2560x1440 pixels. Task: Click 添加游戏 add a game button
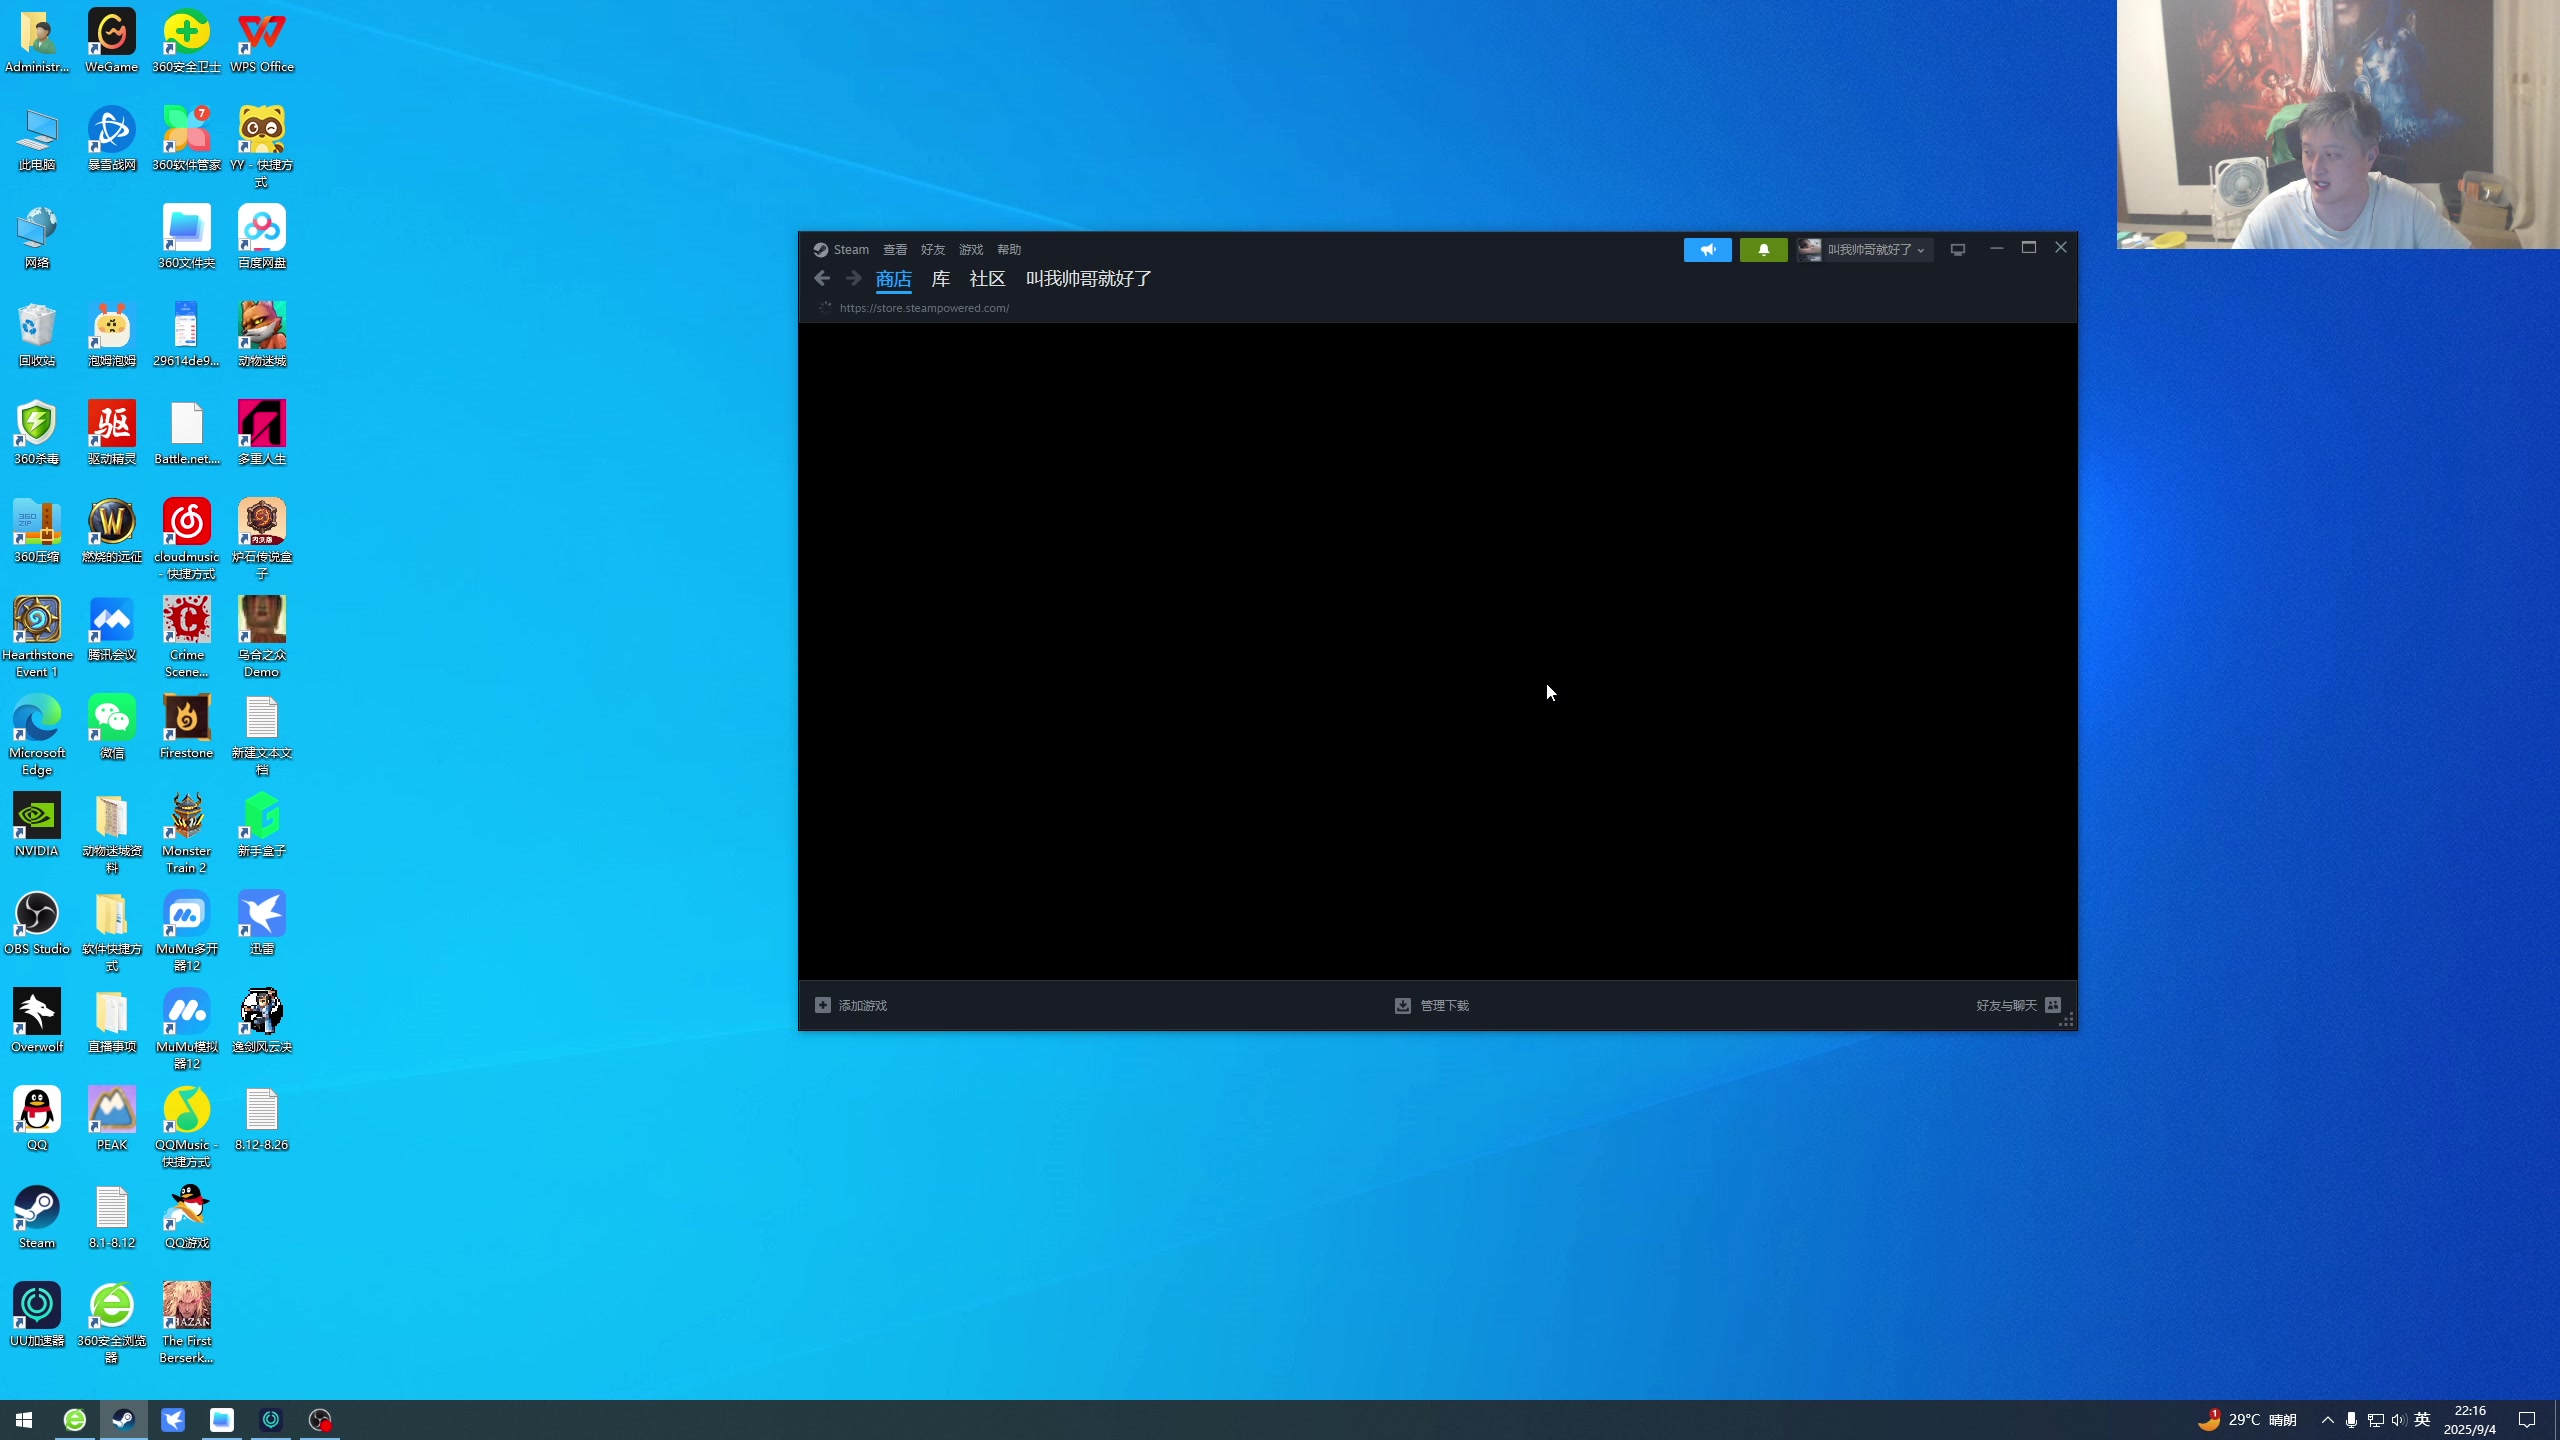click(x=851, y=1005)
